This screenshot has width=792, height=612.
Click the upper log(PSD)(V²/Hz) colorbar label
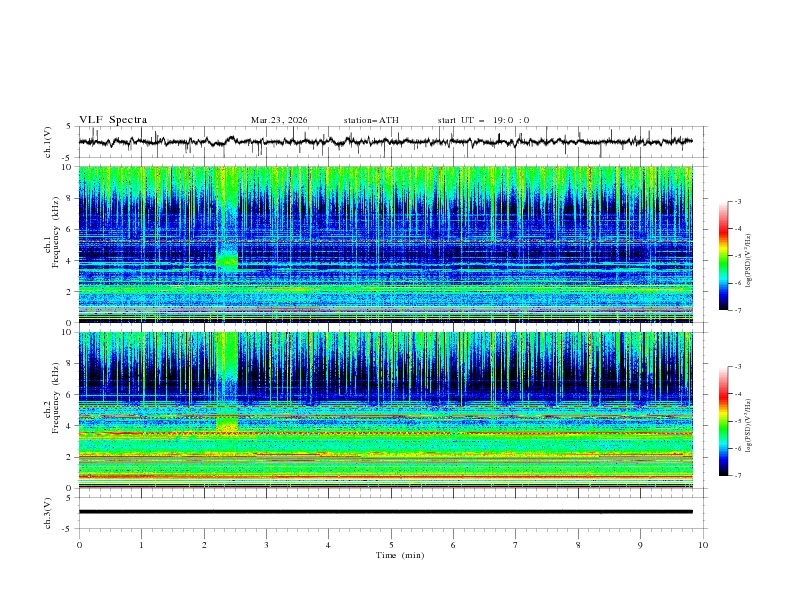tap(749, 261)
